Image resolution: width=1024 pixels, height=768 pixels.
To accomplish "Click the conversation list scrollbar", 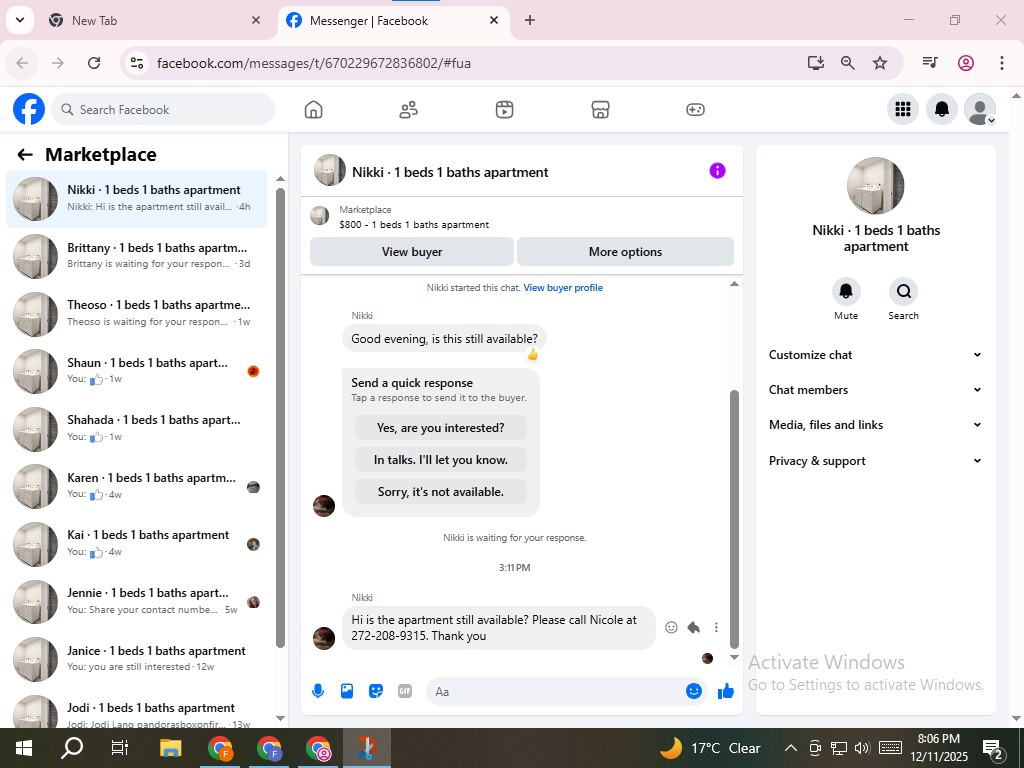I will click(x=280, y=418).
